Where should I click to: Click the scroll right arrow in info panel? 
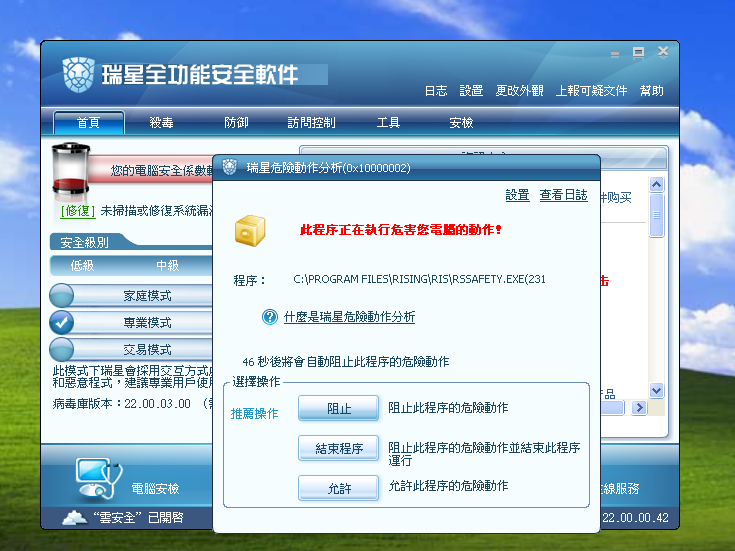(639, 408)
